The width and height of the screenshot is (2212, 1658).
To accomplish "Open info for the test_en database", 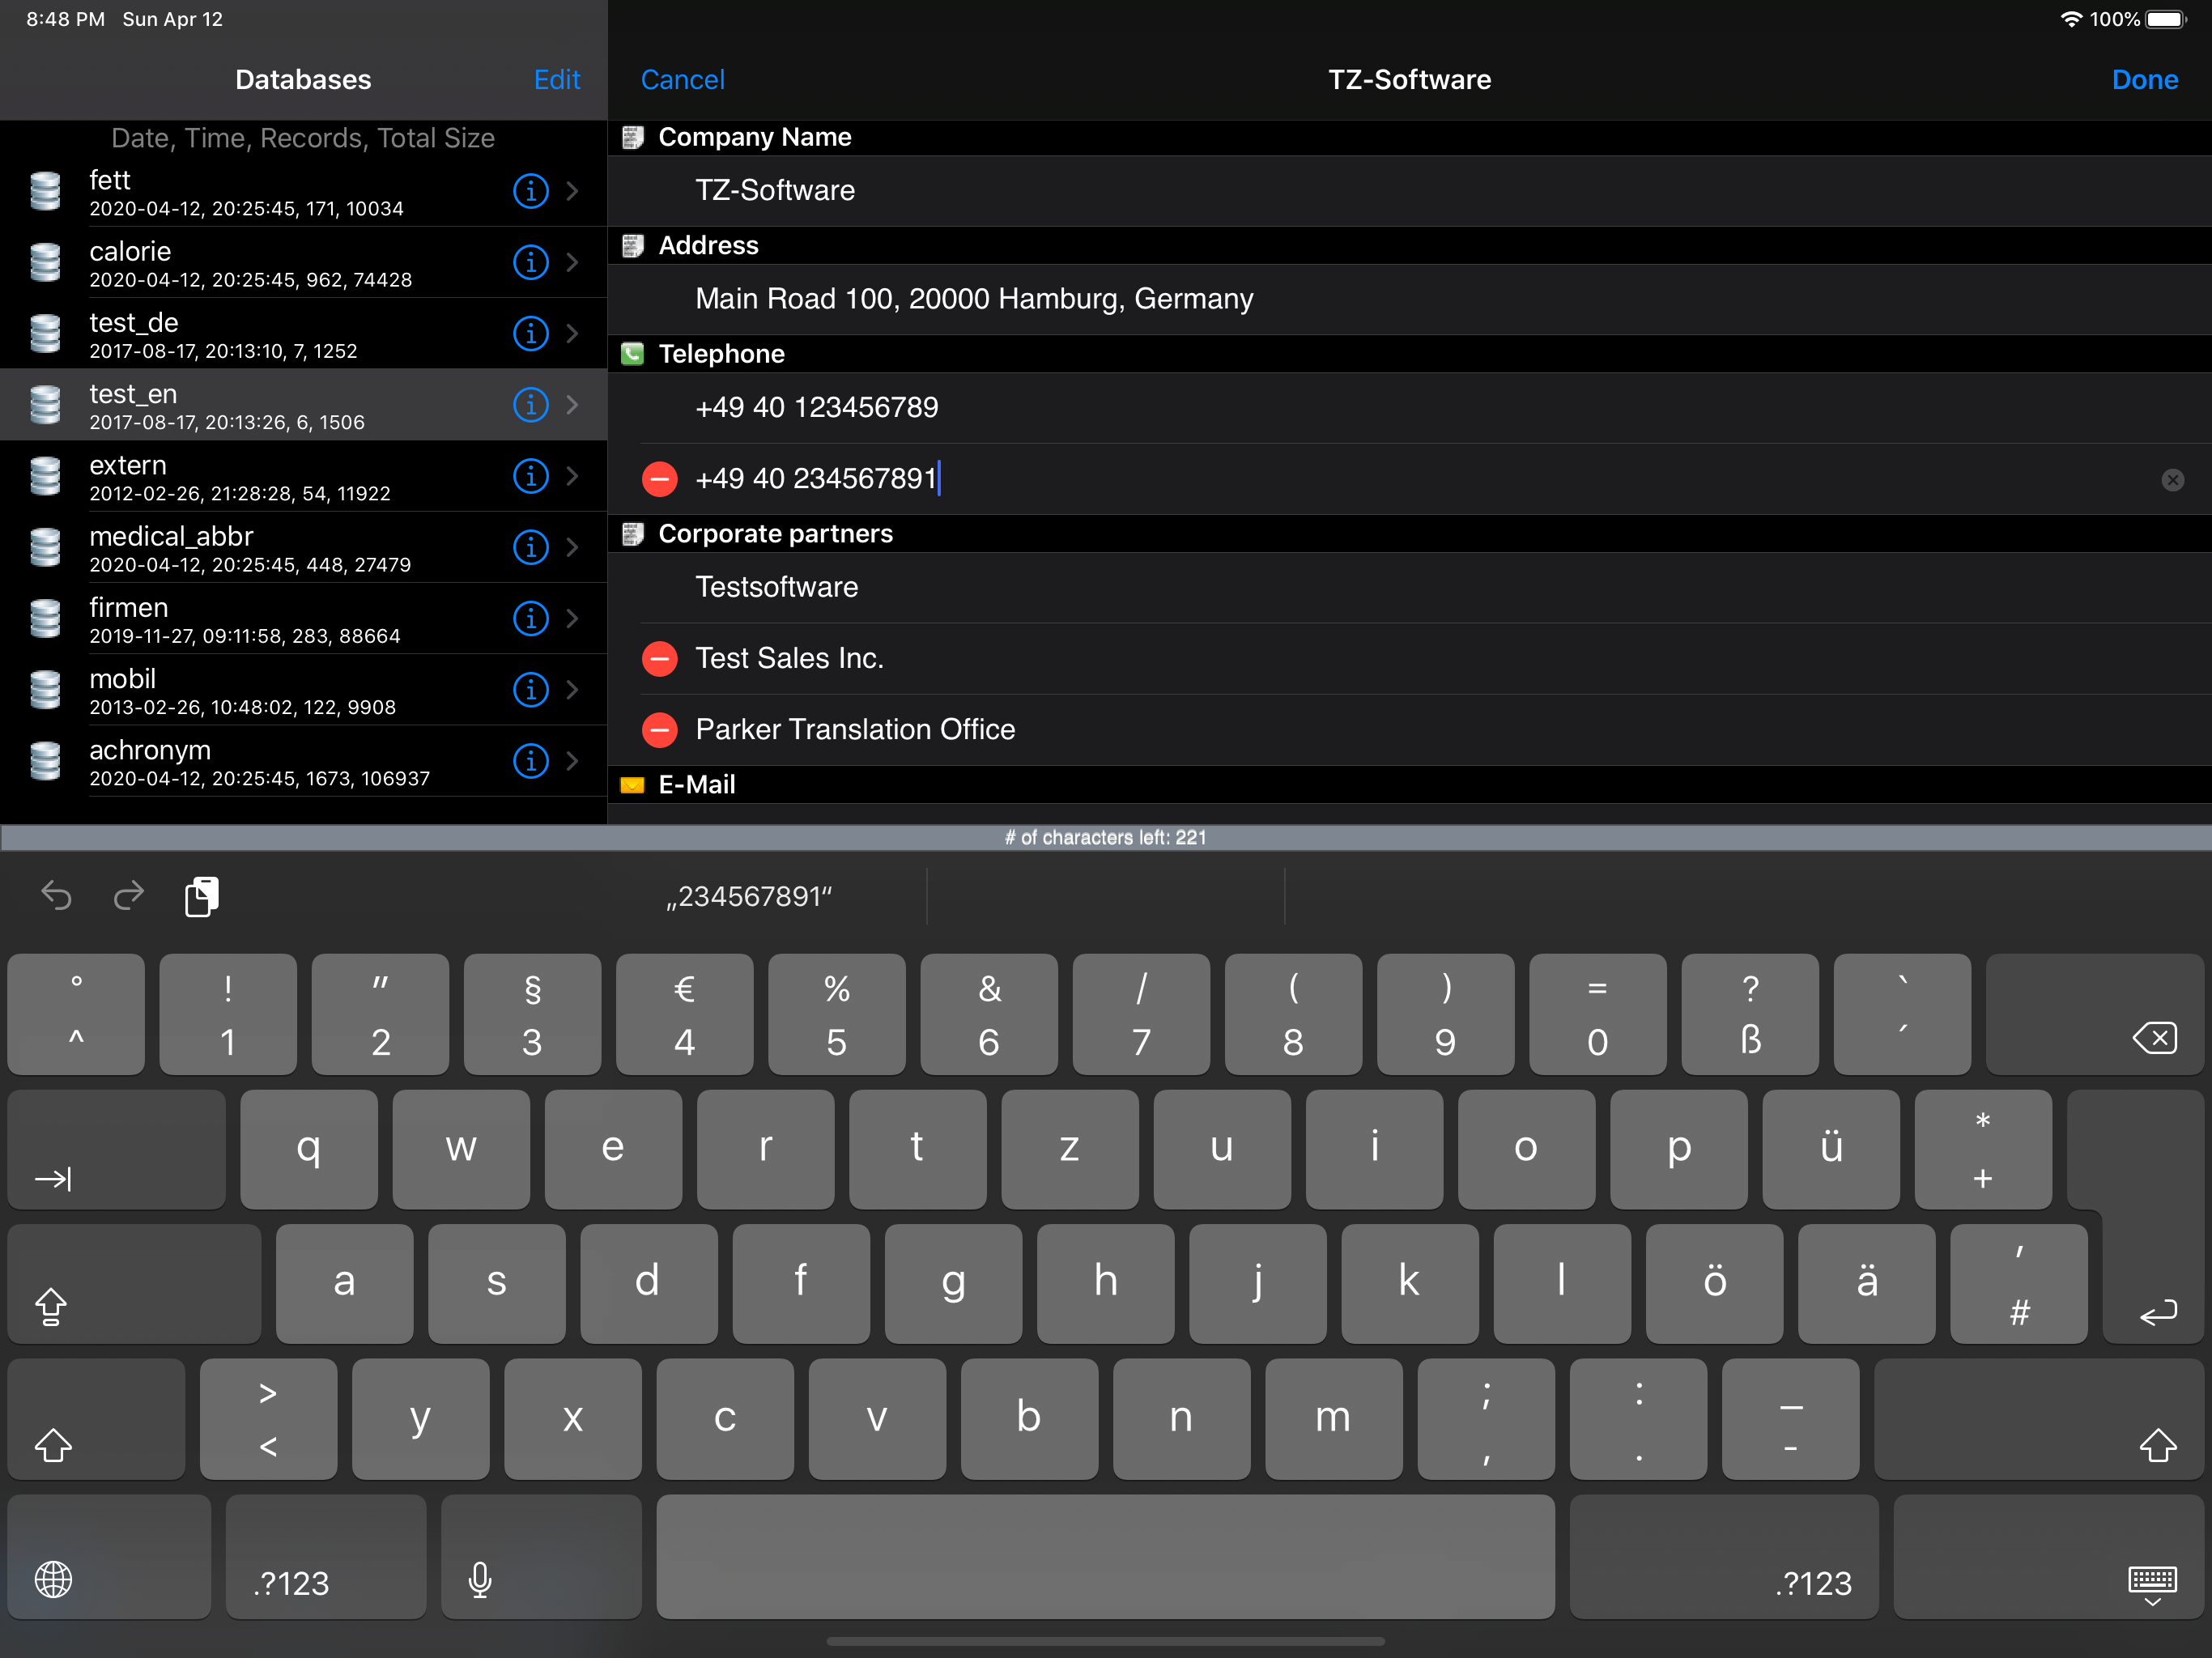I will (530, 404).
